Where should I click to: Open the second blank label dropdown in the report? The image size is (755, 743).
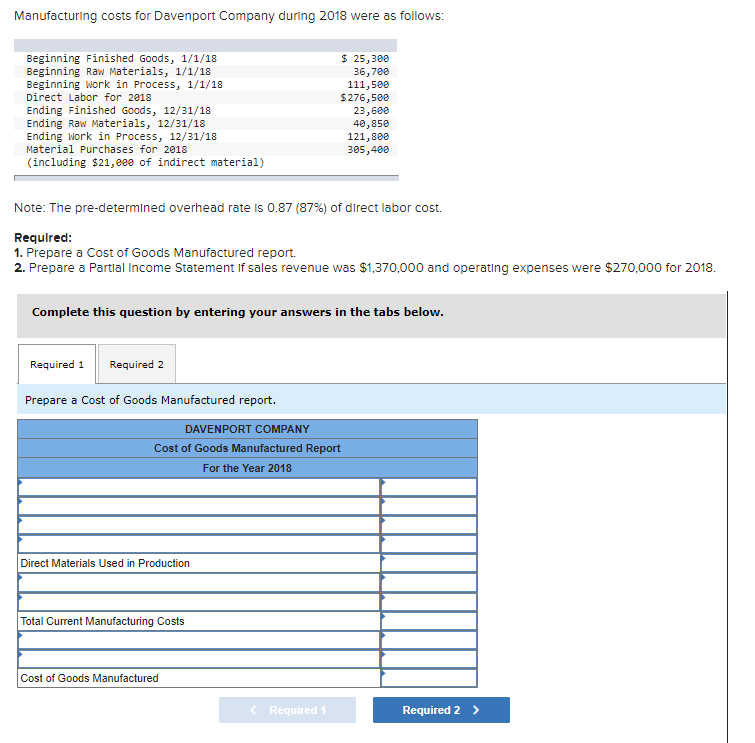tap(199, 506)
